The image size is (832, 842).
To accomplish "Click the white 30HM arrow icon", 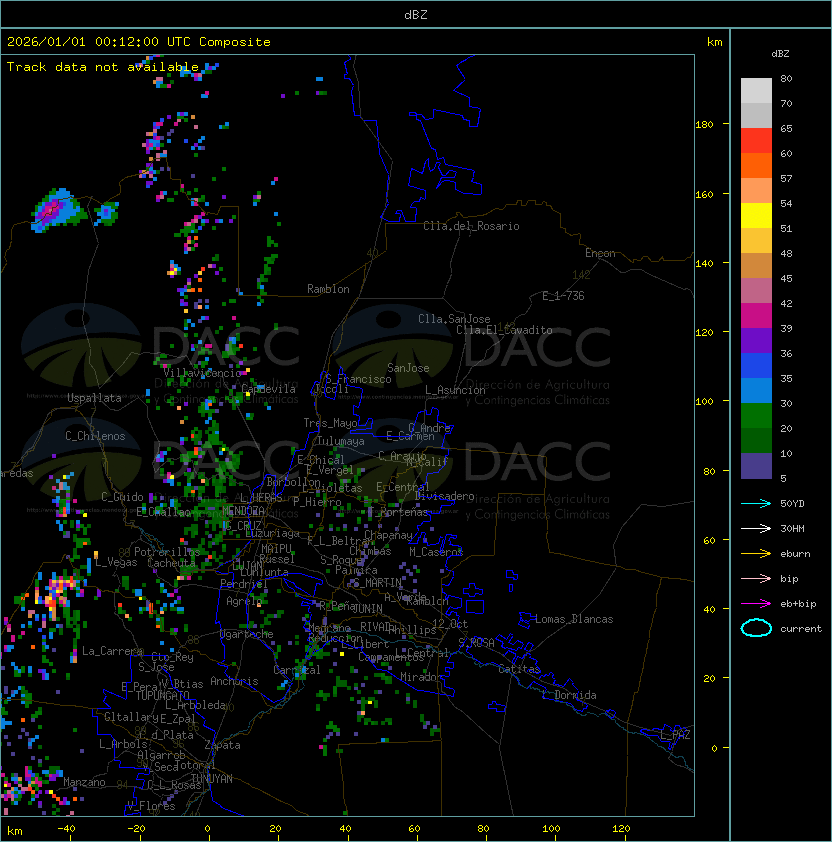I will 756,529.
